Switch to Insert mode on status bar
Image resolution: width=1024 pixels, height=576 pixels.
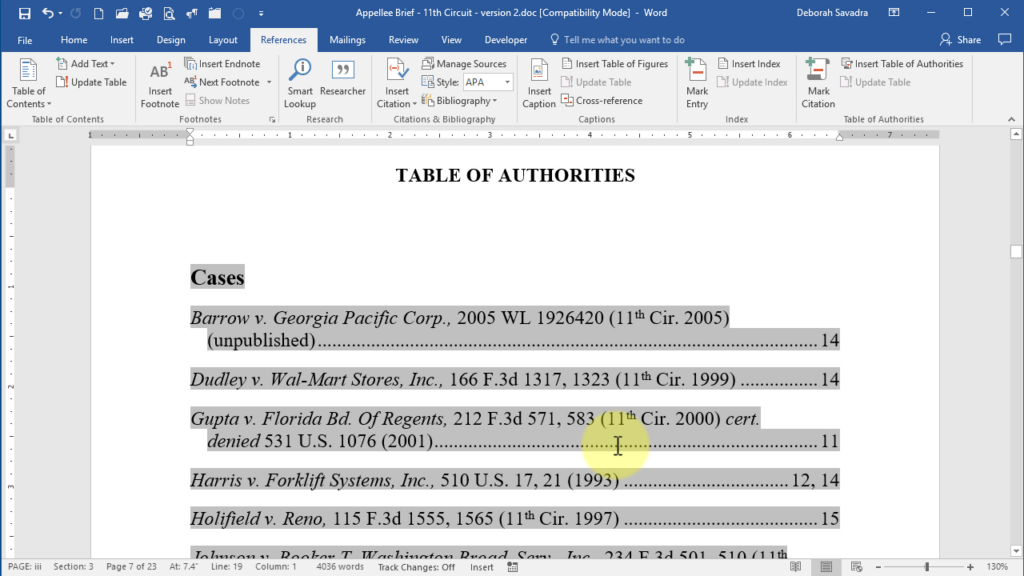pyautogui.click(x=481, y=566)
